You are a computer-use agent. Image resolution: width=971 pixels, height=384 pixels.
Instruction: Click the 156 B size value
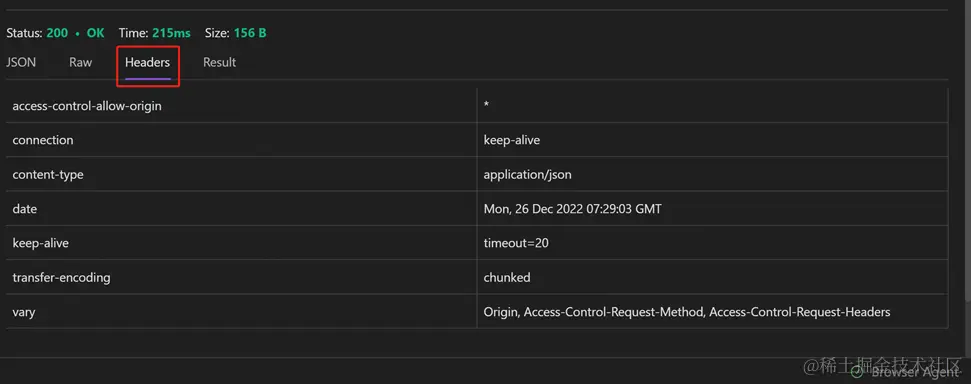pyautogui.click(x=250, y=33)
